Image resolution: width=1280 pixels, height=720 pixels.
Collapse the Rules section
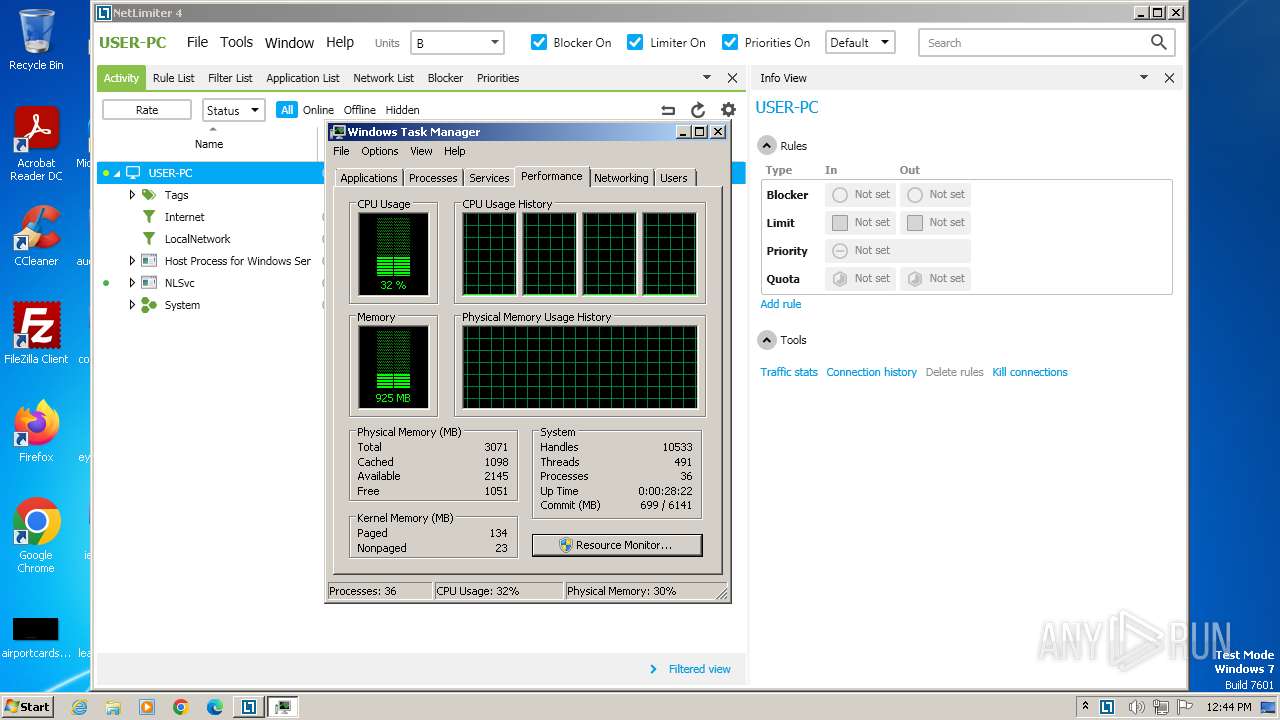(x=767, y=146)
